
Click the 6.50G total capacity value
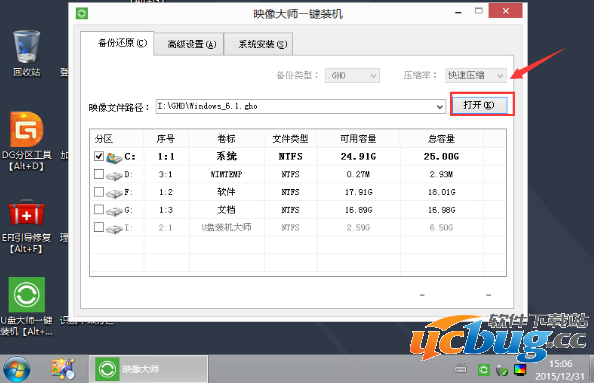[x=441, y=228]
